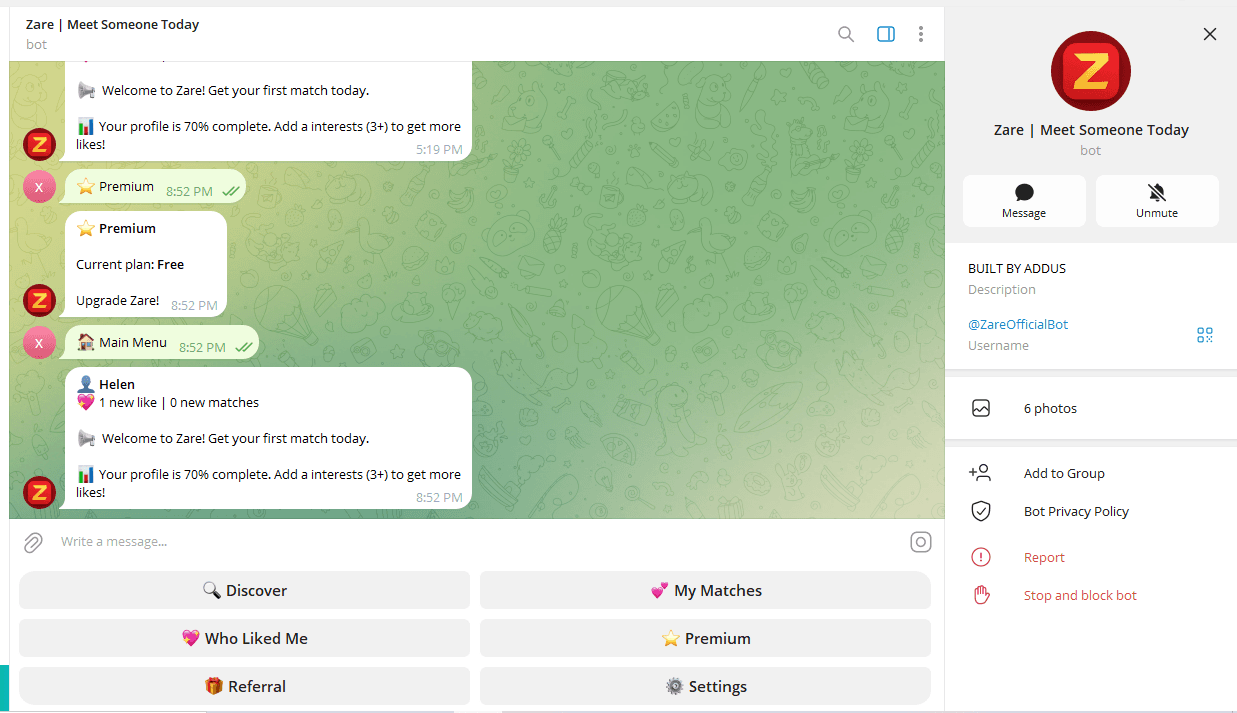Tap the My Matches keyboard button

pos(705,590)
